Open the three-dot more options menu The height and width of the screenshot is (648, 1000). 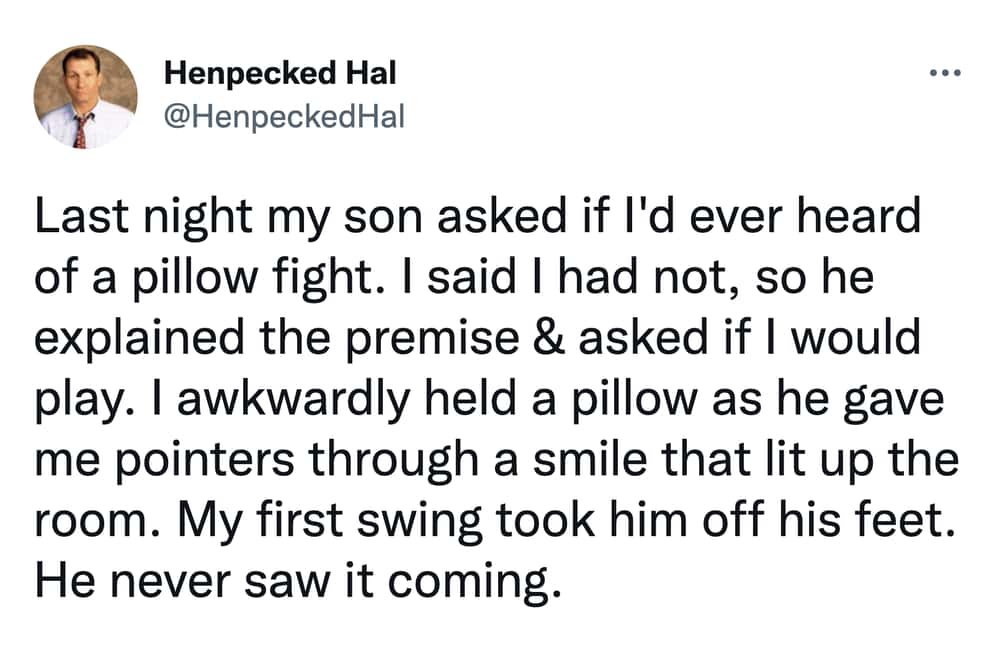945,73
